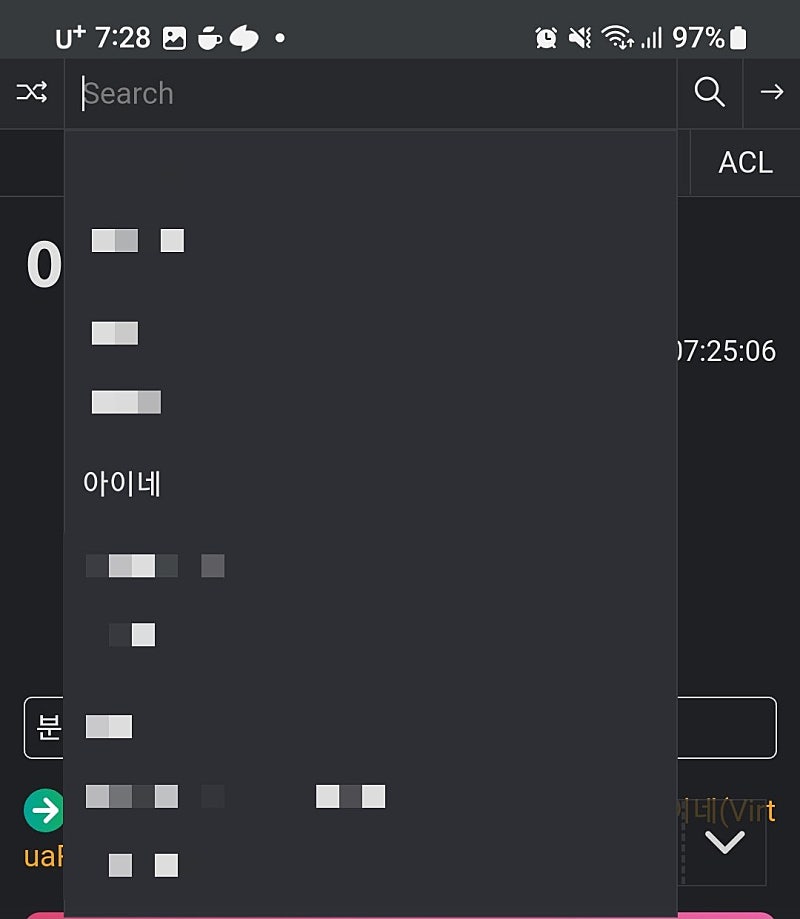Tap the coffee cup notification icon

210,38
